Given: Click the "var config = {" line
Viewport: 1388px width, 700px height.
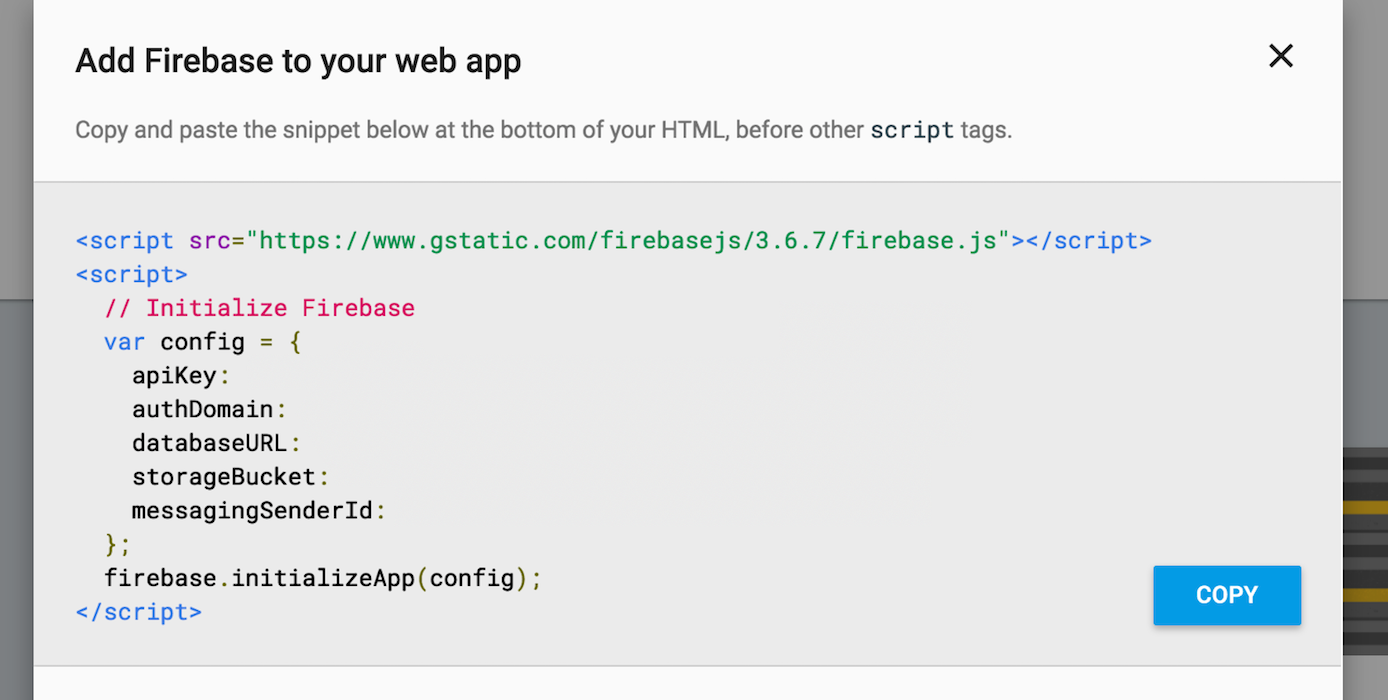Looking at the screenshot, I should coord(202,342).
